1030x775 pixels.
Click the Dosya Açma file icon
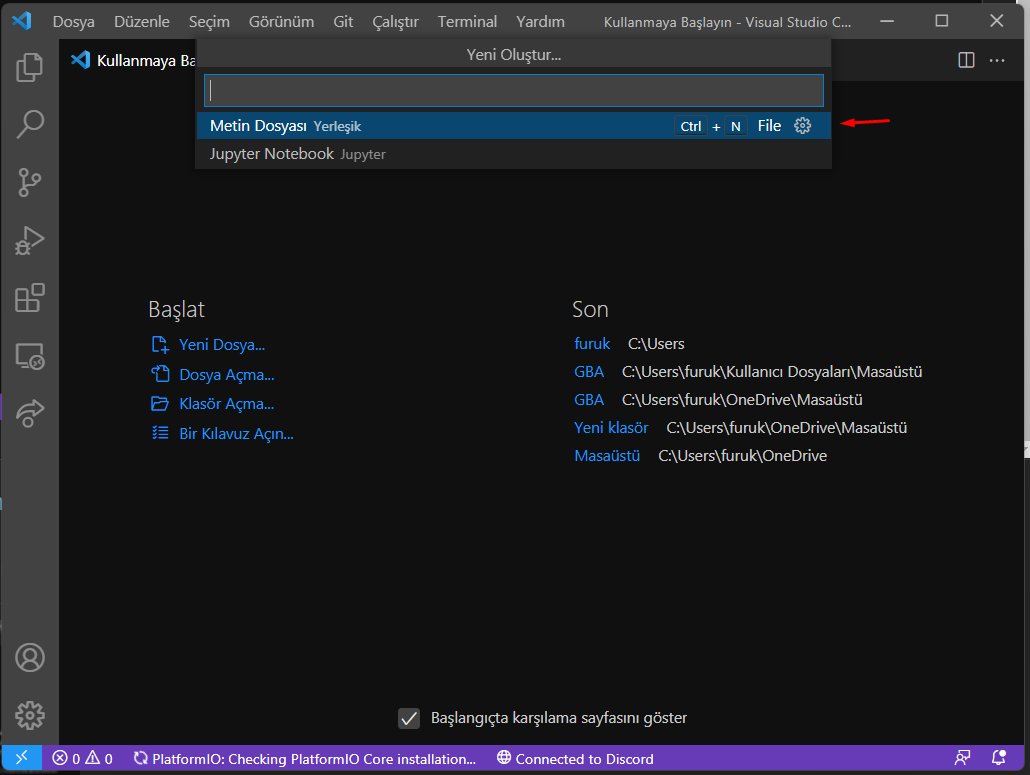click(160, 374)
